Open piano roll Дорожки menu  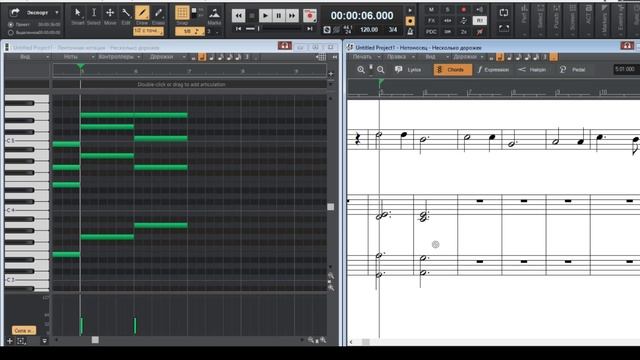coord(162,57)
